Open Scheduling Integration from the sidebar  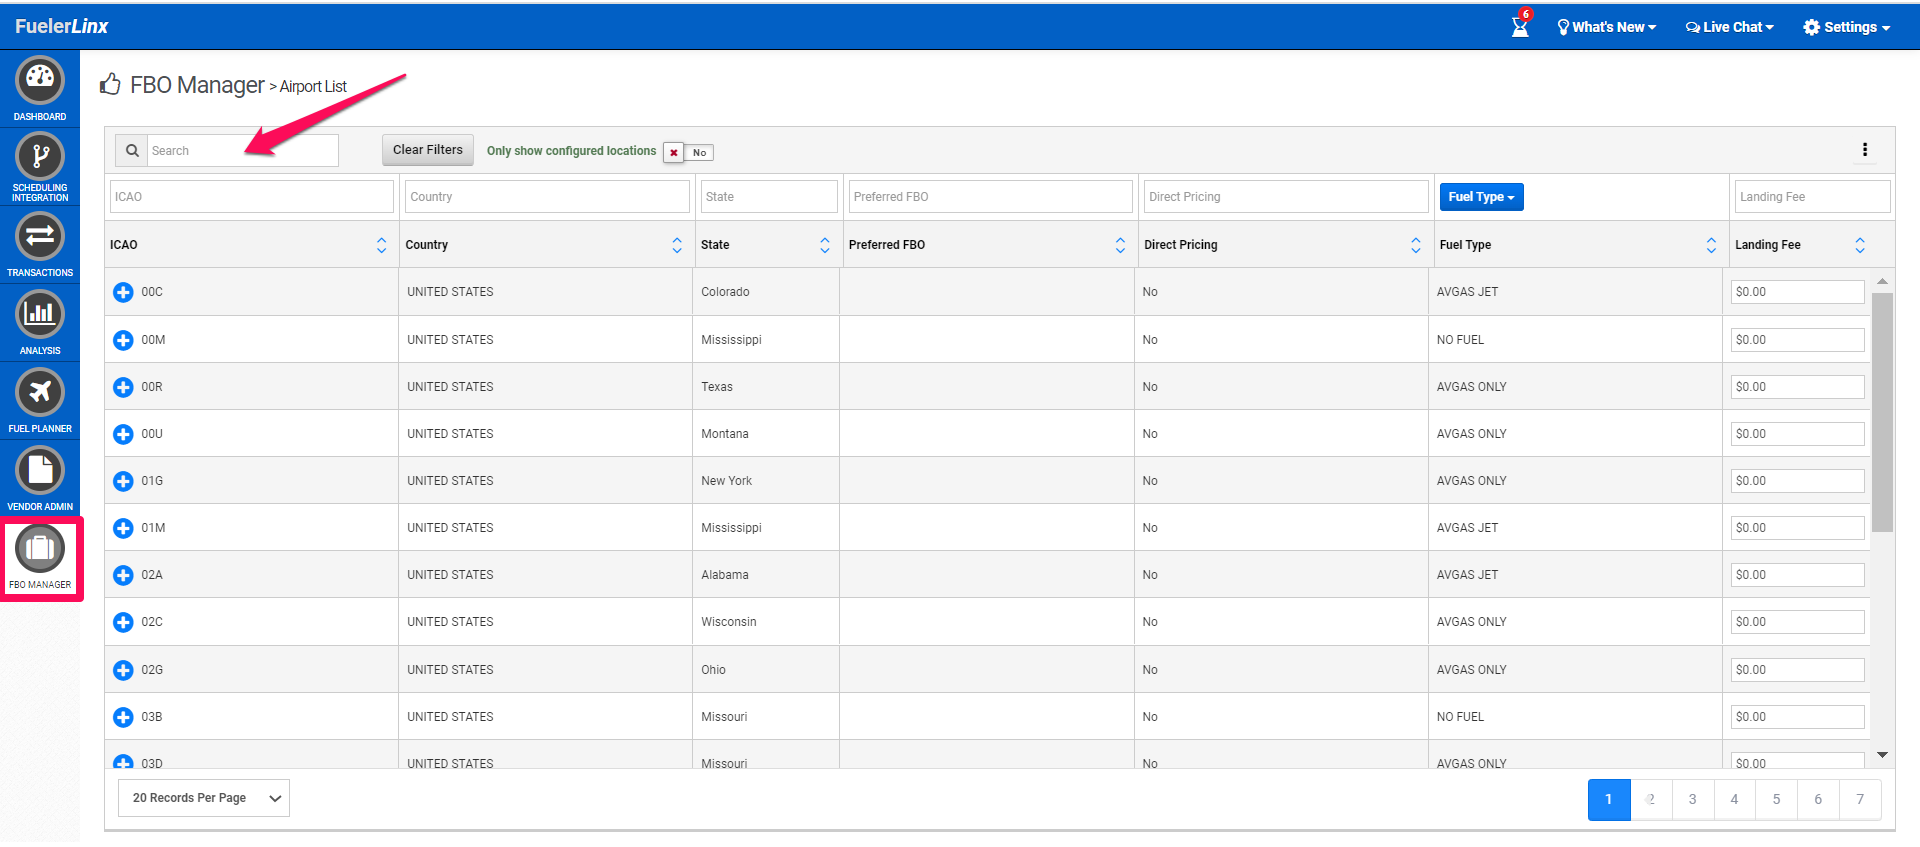[40, 157]
